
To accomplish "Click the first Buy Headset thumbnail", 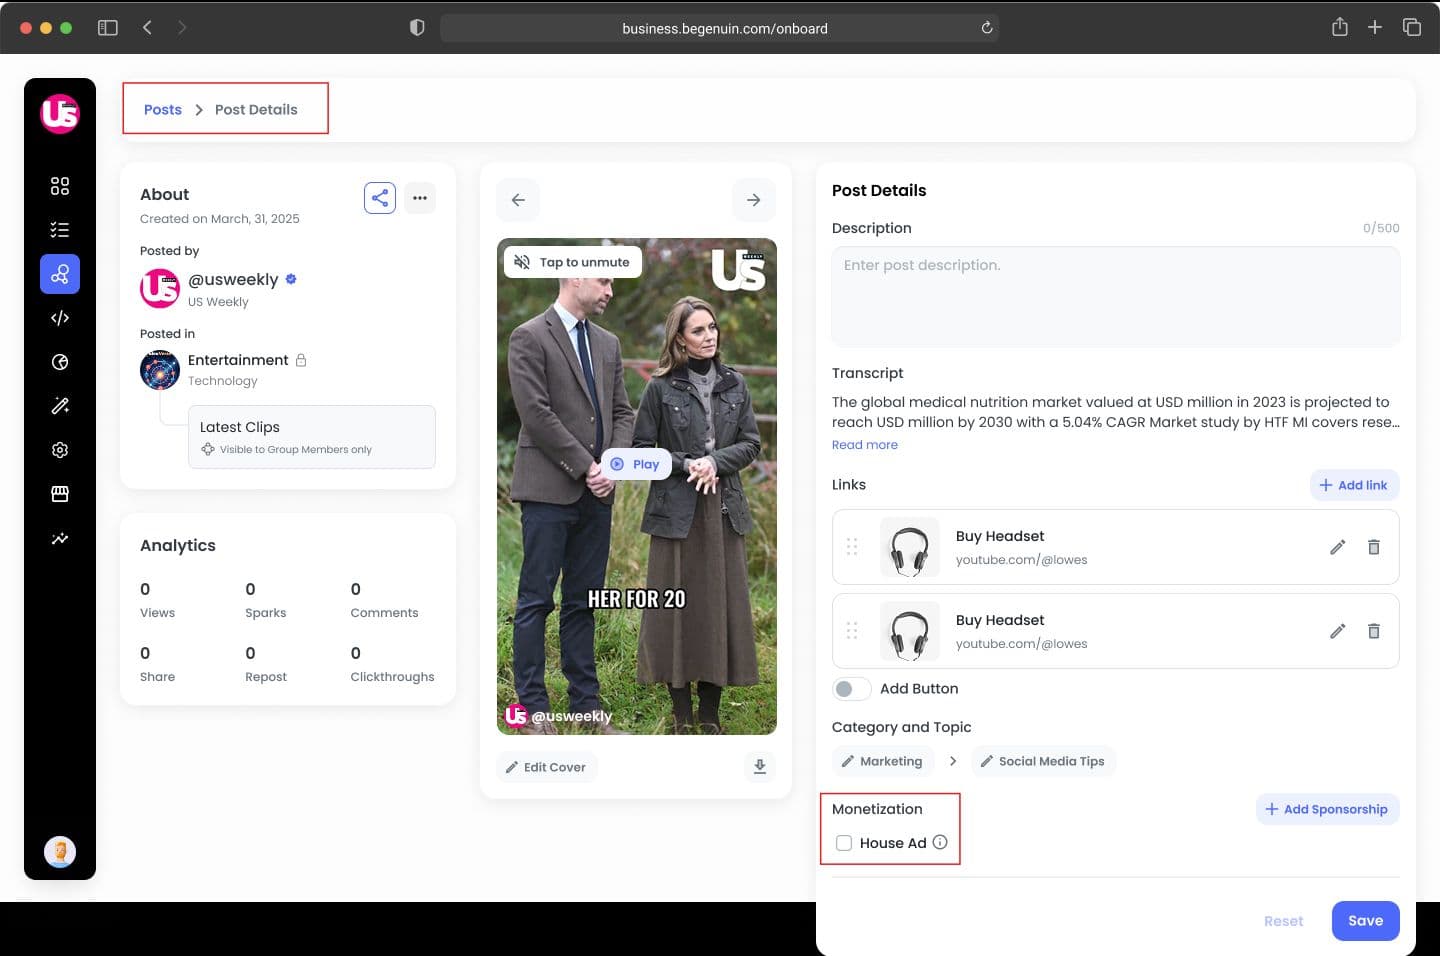I will 910,547.
